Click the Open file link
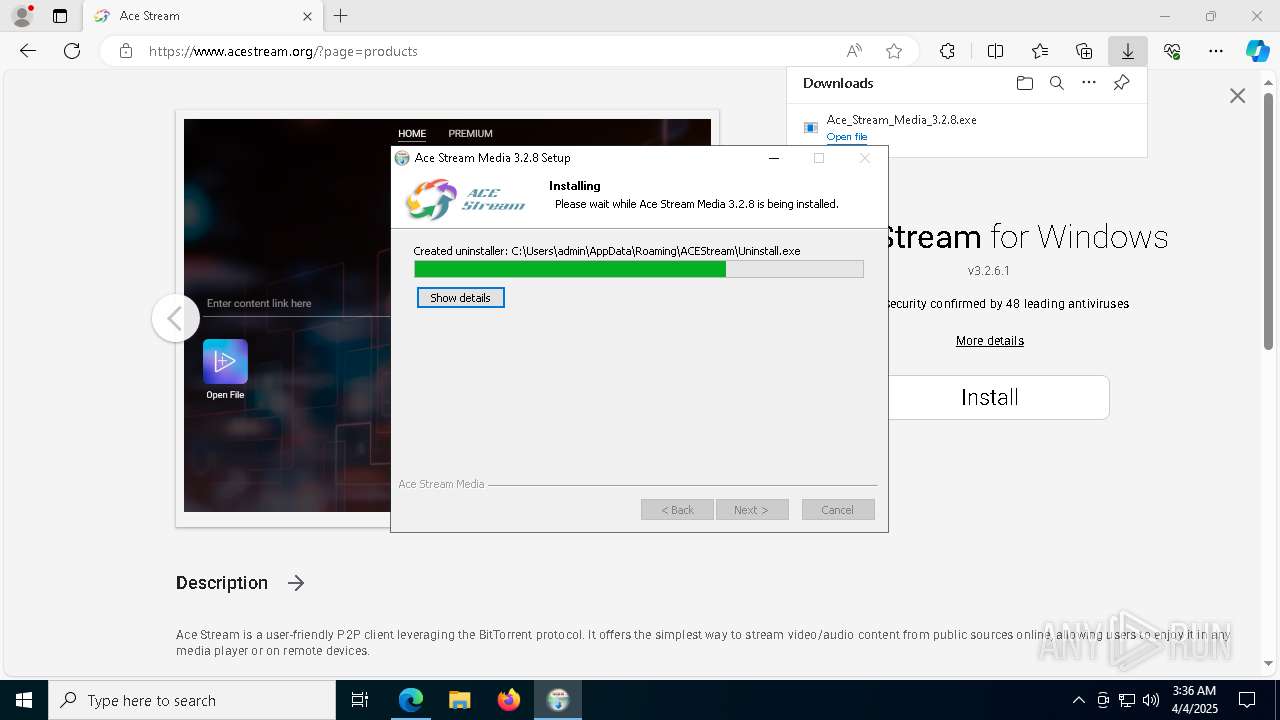The width and height of the screenshot is (1280, 720). (x=847, y=137)
